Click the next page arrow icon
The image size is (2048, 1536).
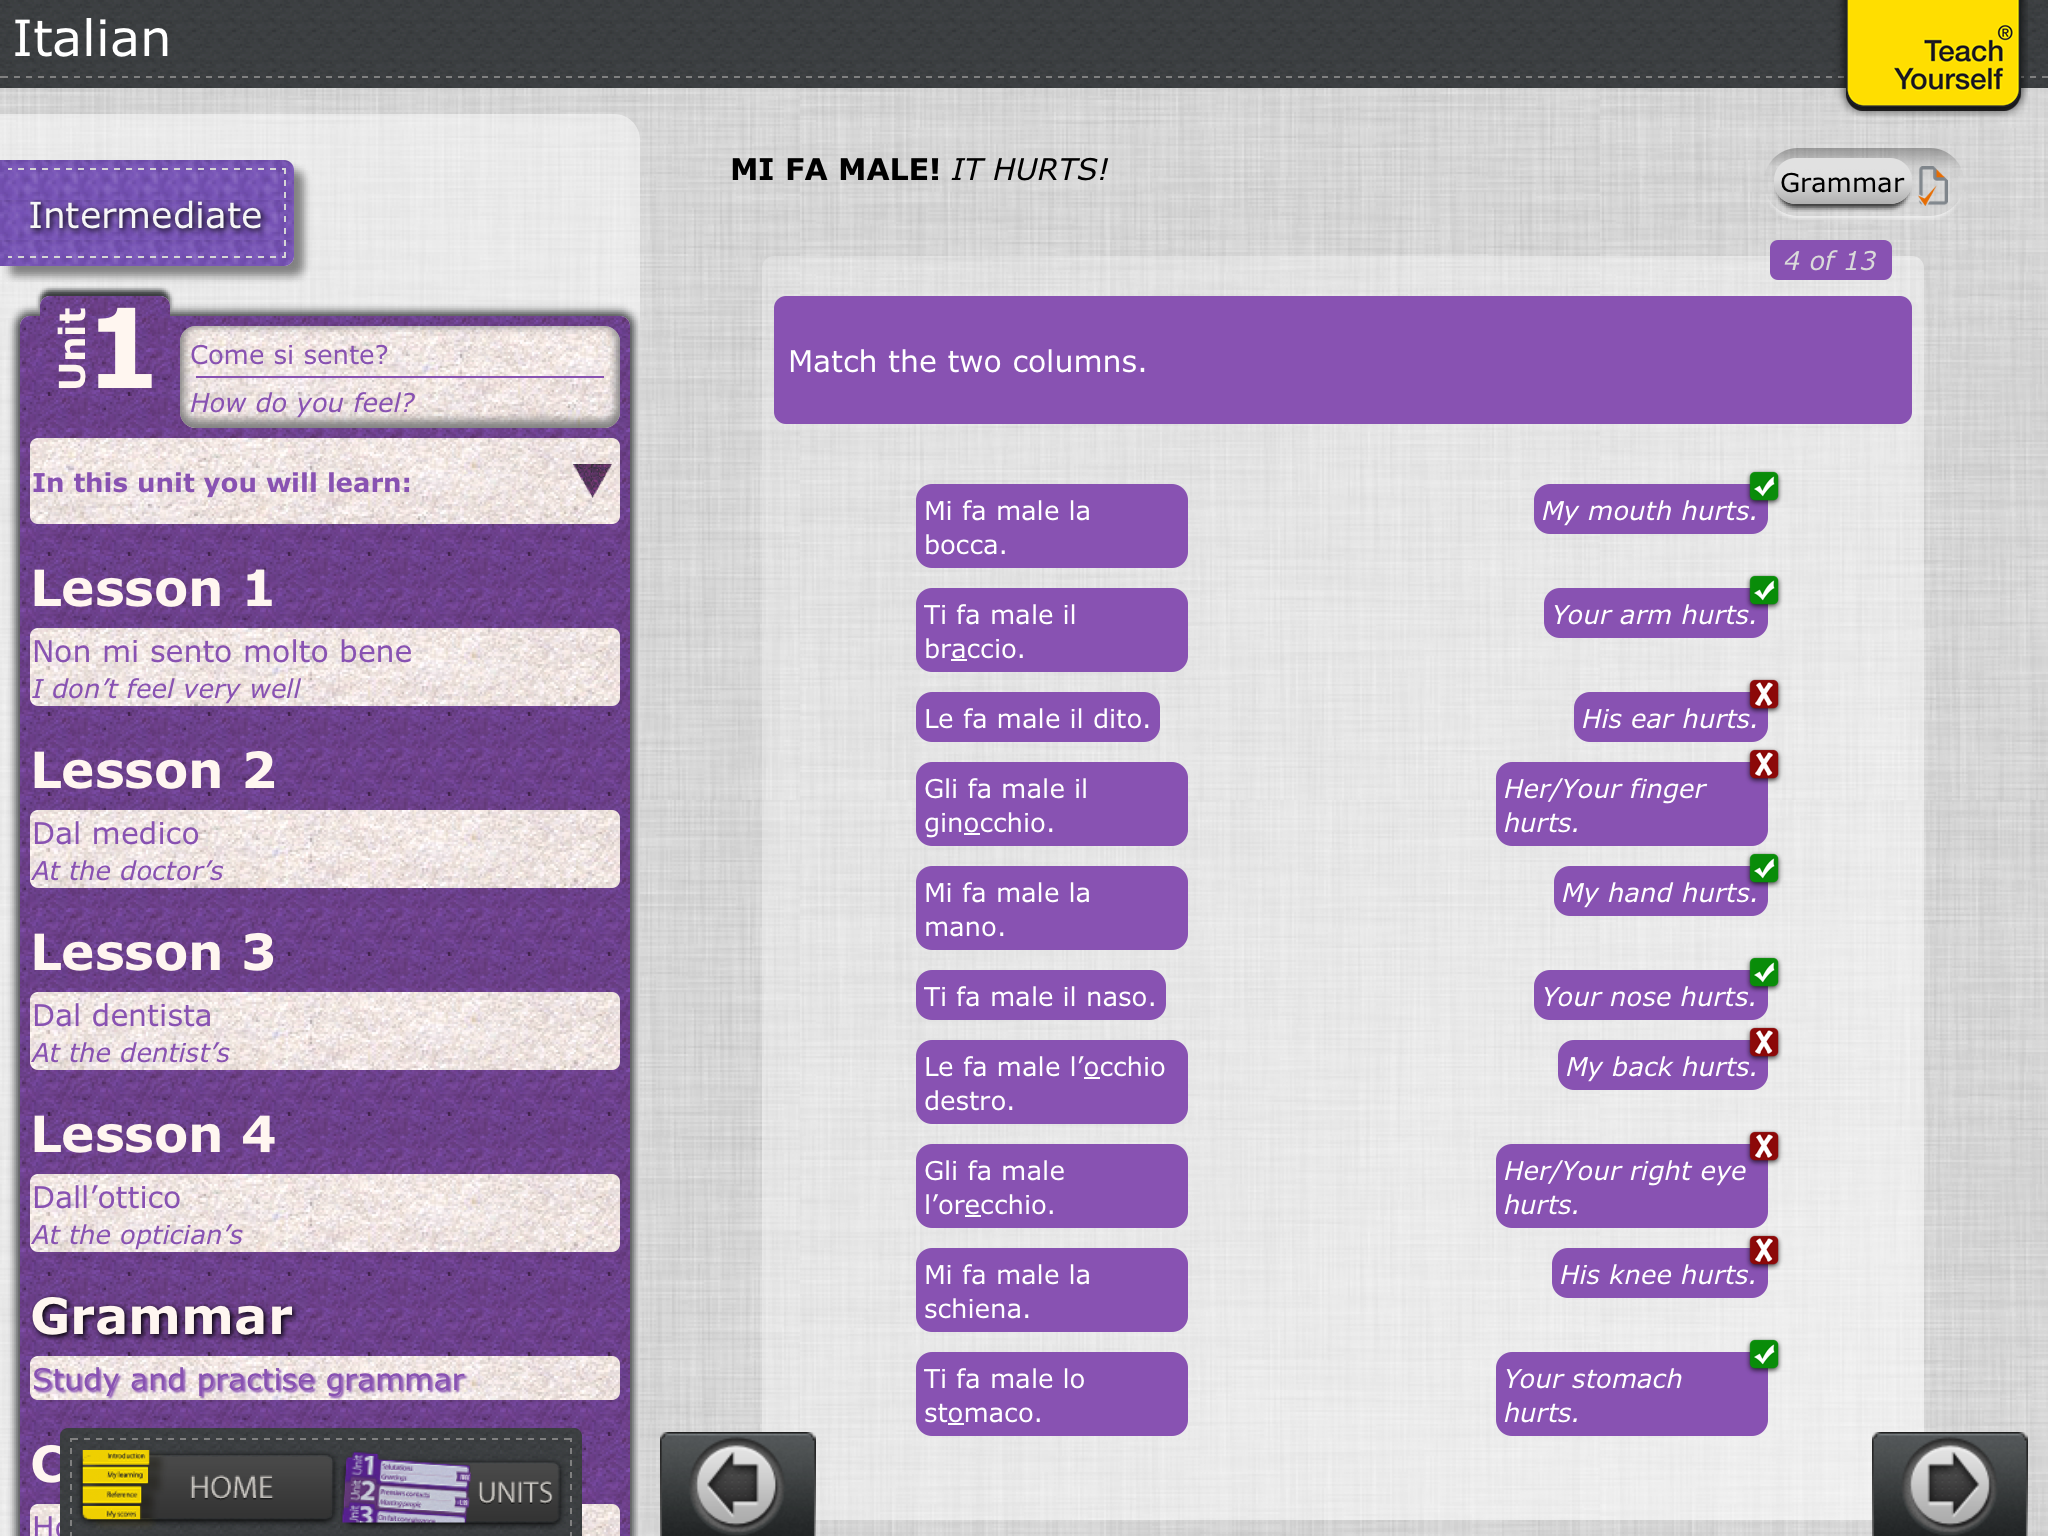[1948, 1484]
